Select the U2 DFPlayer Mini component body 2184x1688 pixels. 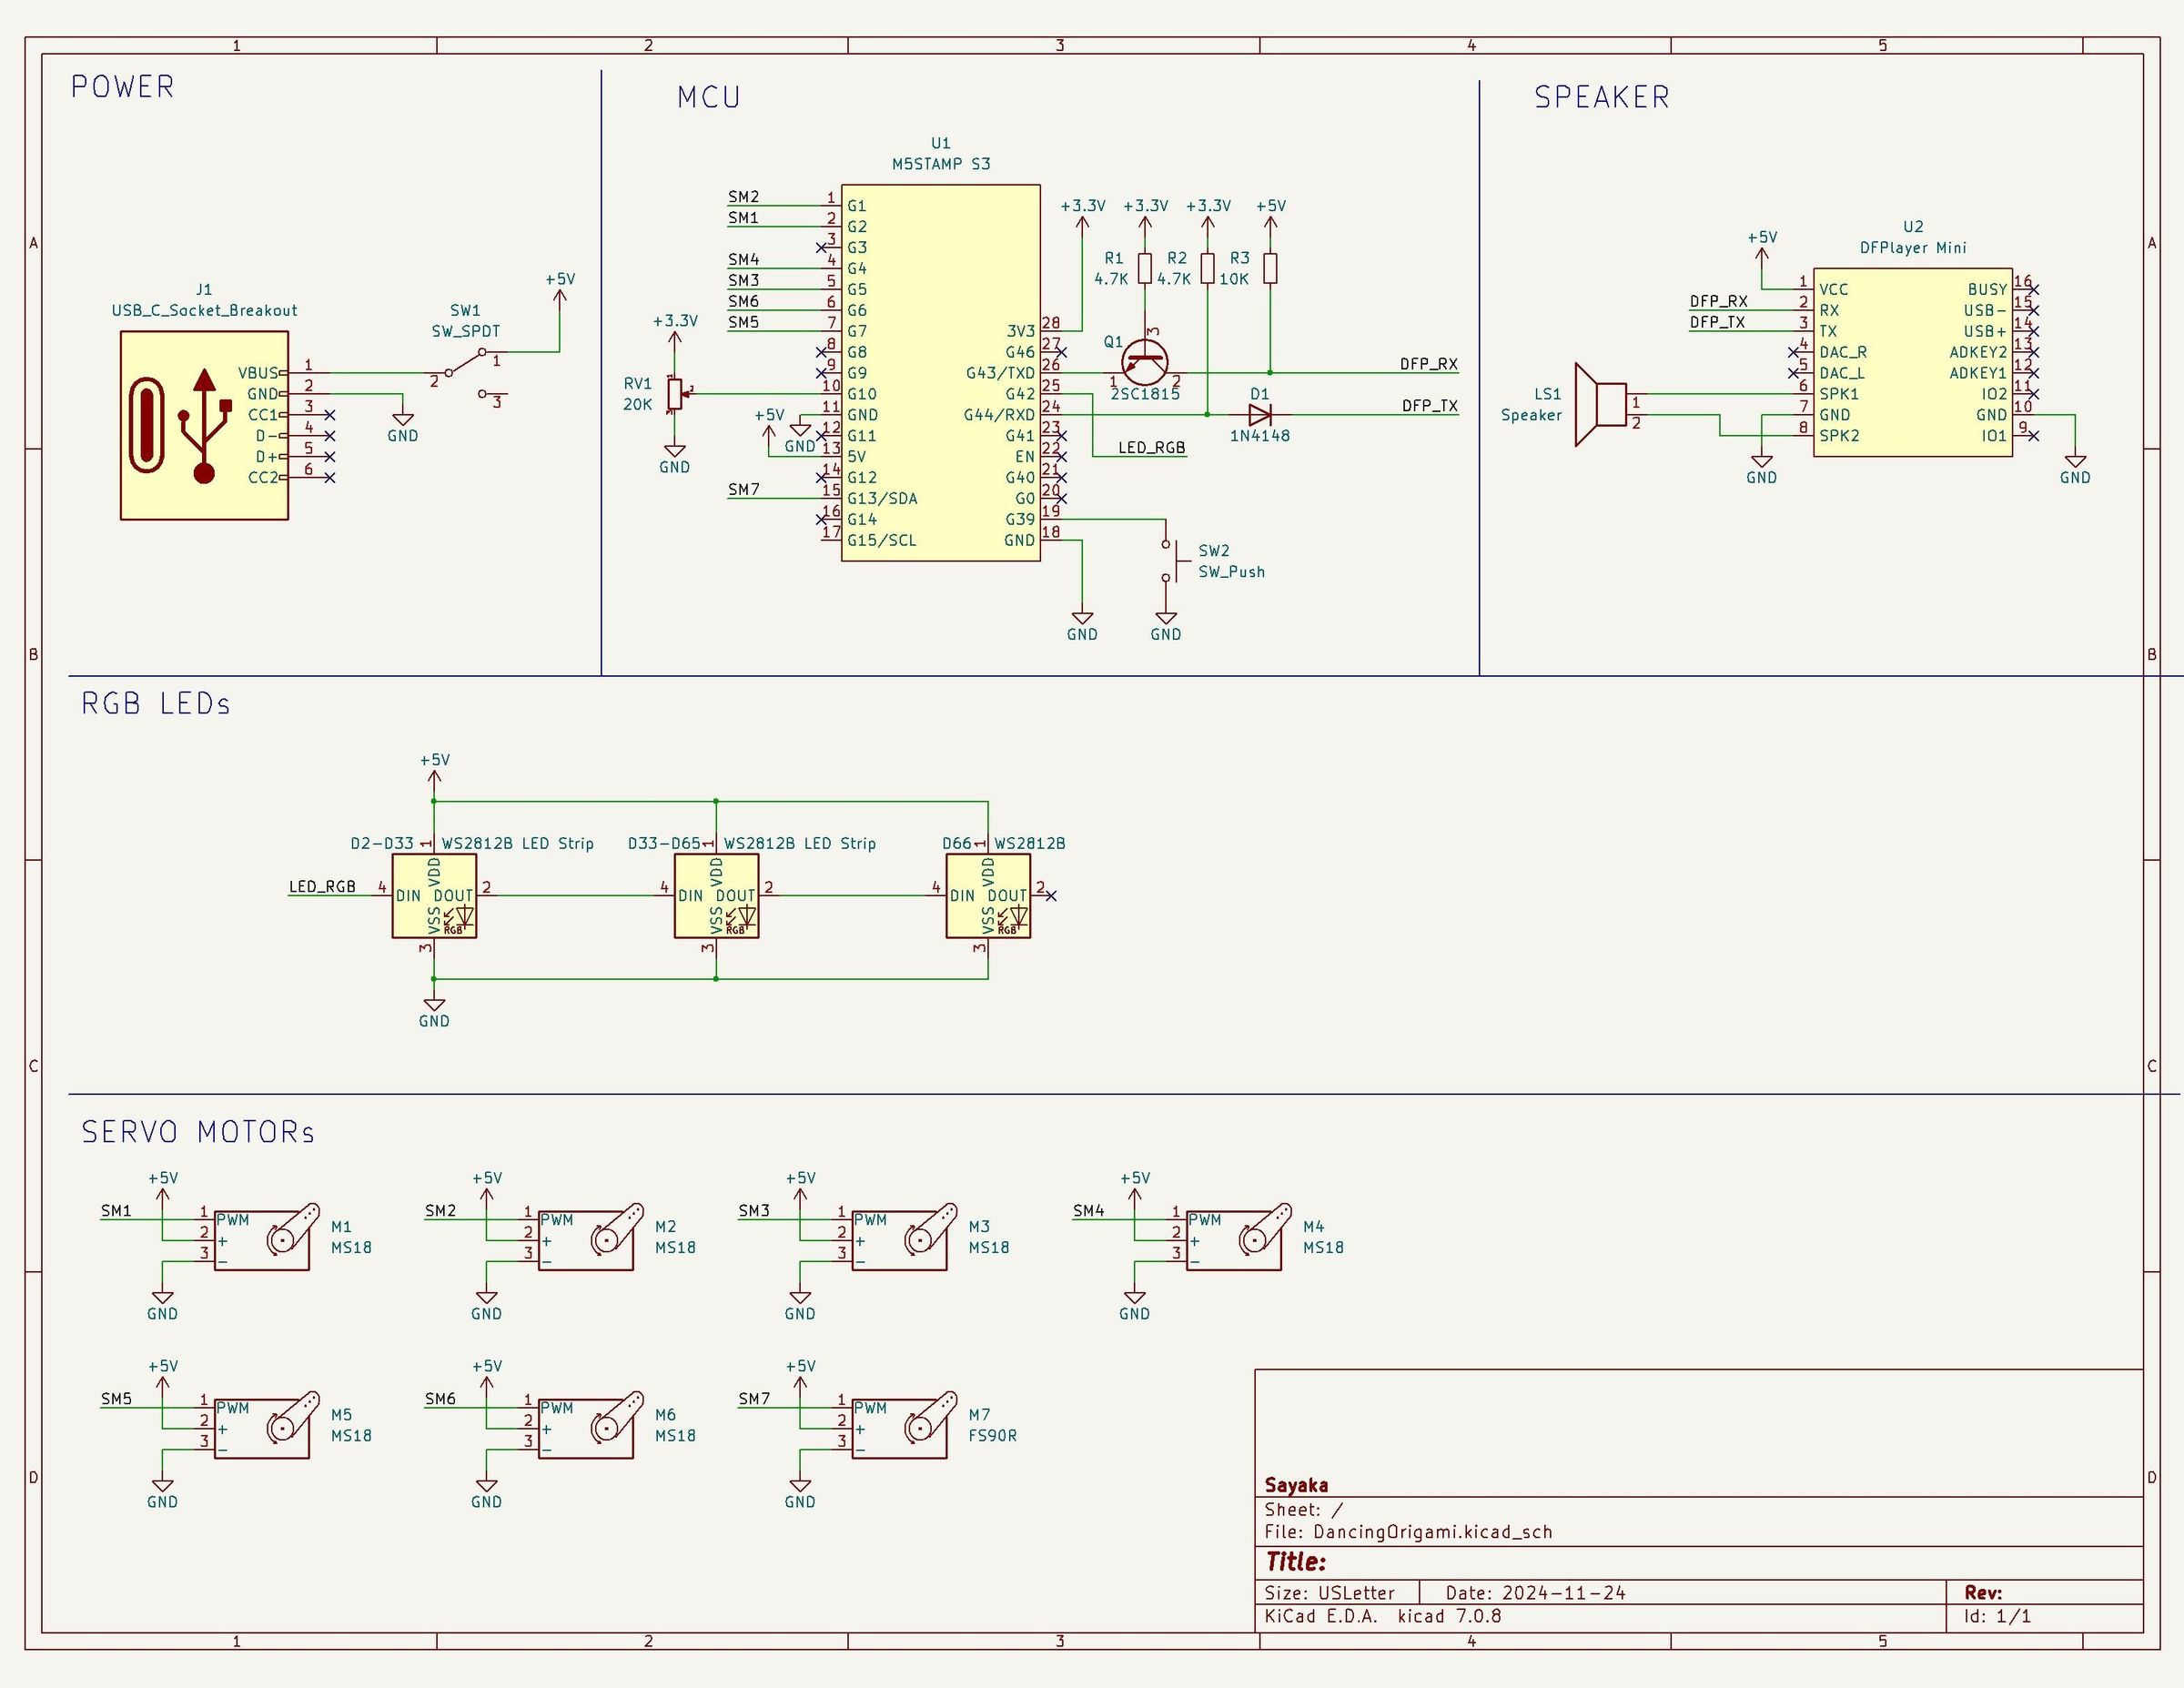click(x=1913, y=362)
